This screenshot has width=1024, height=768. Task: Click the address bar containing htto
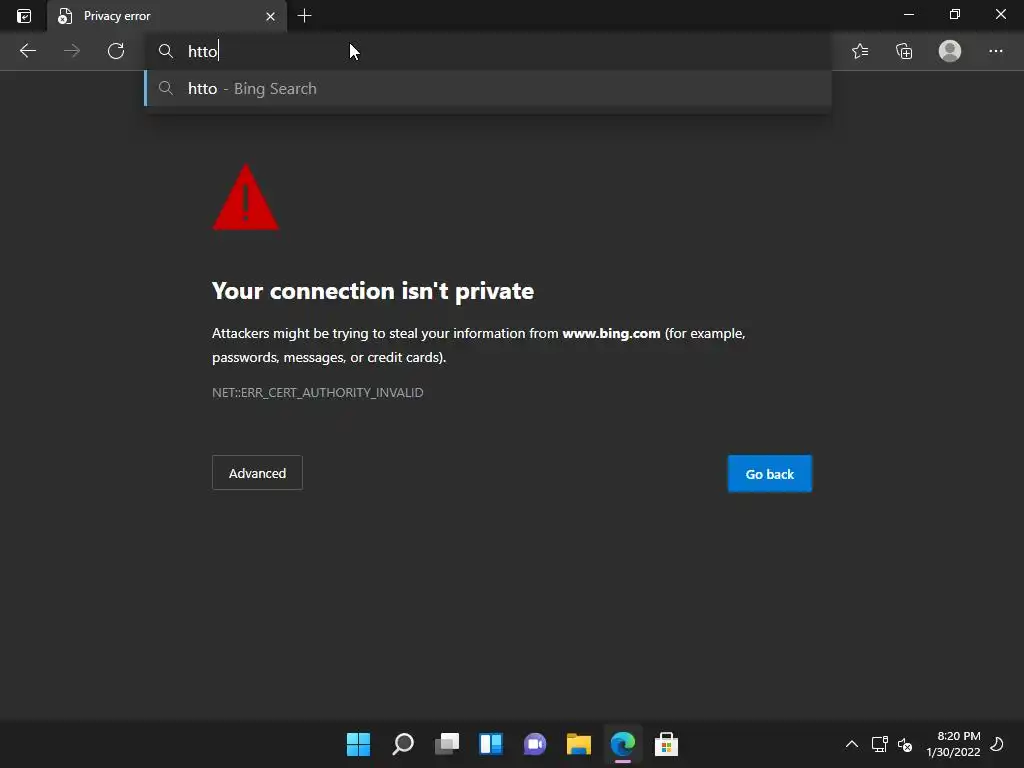pos(488,51)
